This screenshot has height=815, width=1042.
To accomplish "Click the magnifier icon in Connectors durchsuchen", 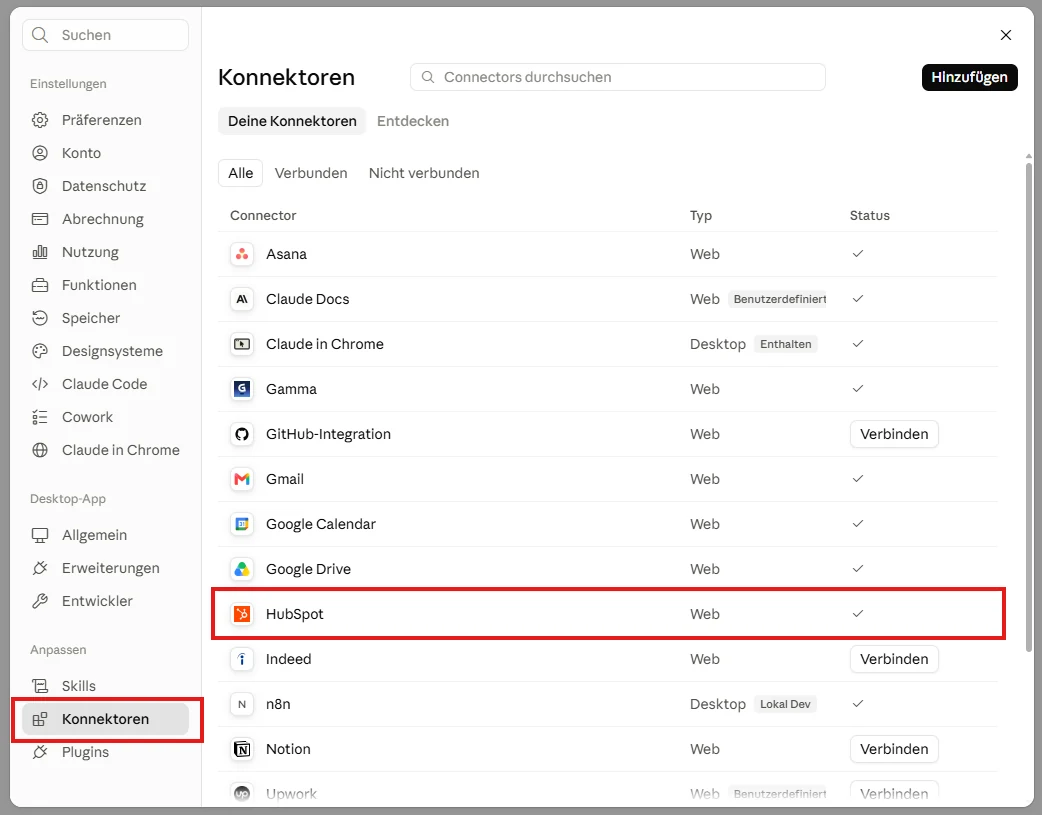I will pos(428,77).
